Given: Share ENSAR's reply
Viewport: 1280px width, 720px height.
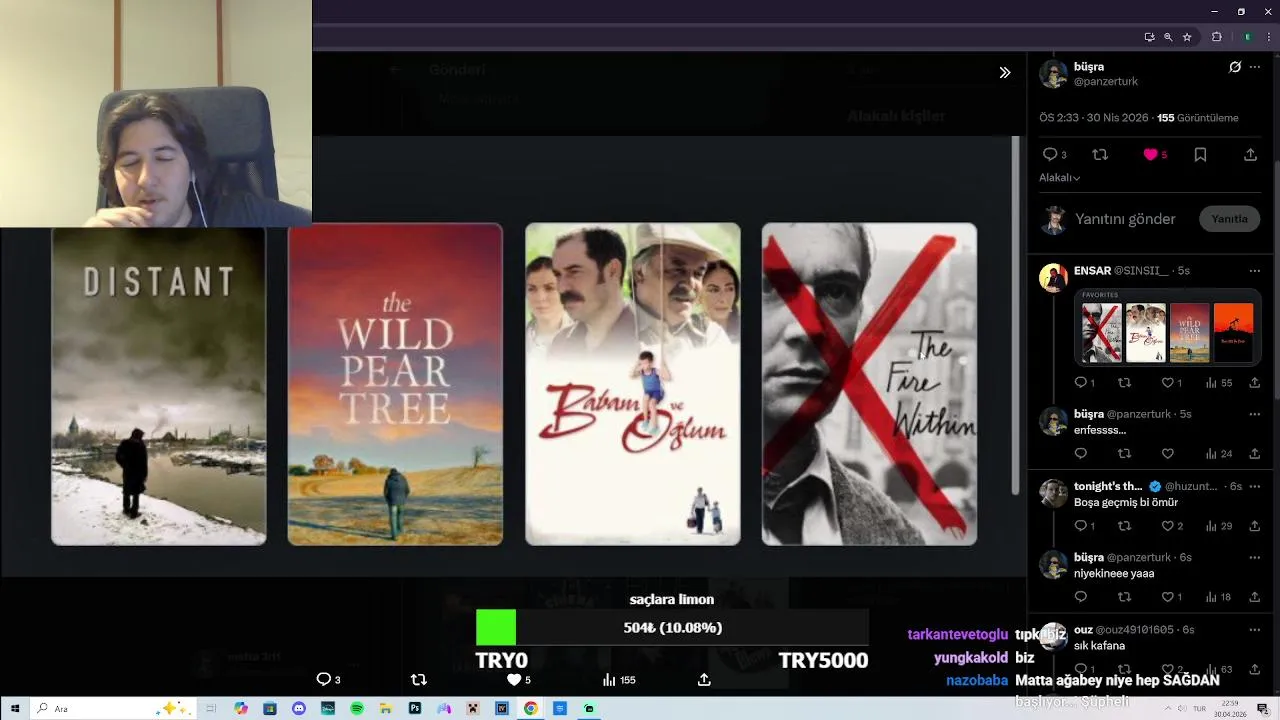Looking at the screenshot, I should pos(1254,383).
